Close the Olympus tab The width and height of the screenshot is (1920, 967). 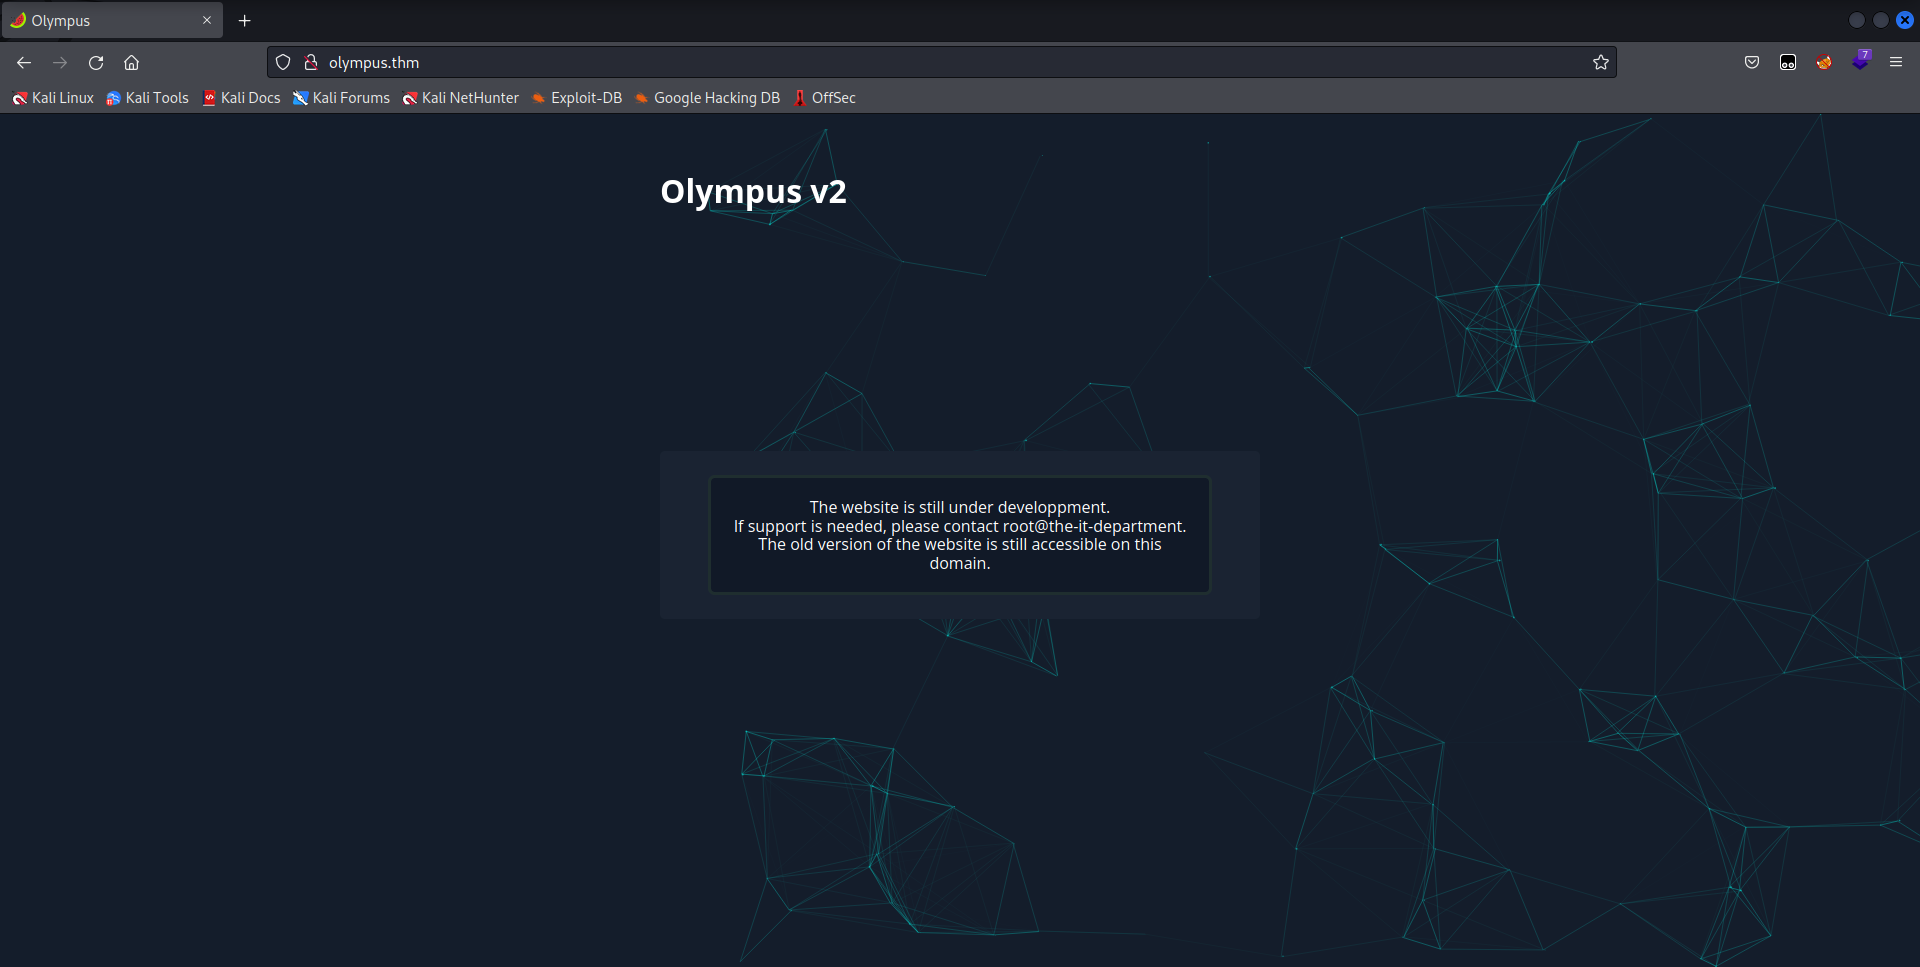tap(207, 20)
